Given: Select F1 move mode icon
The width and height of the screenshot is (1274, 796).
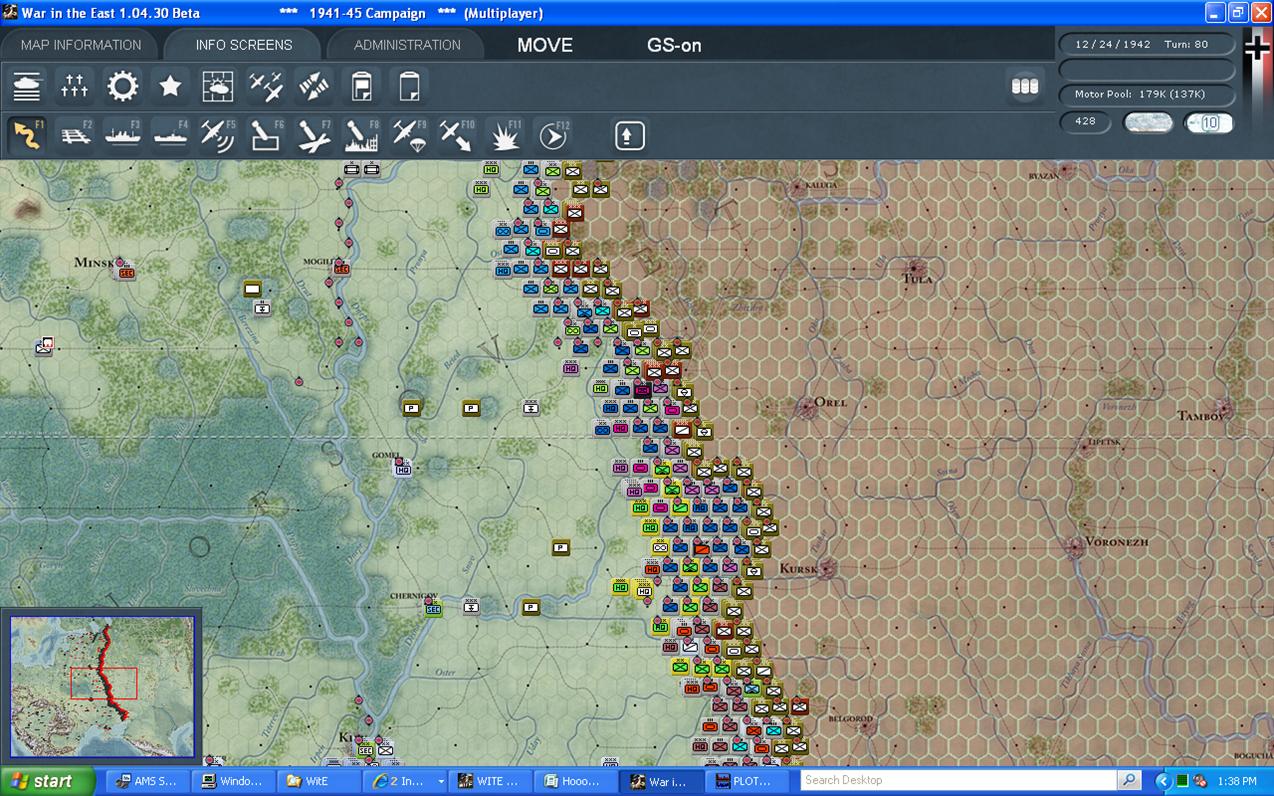Looking at the screenshot, I should (x=27, y=135).
